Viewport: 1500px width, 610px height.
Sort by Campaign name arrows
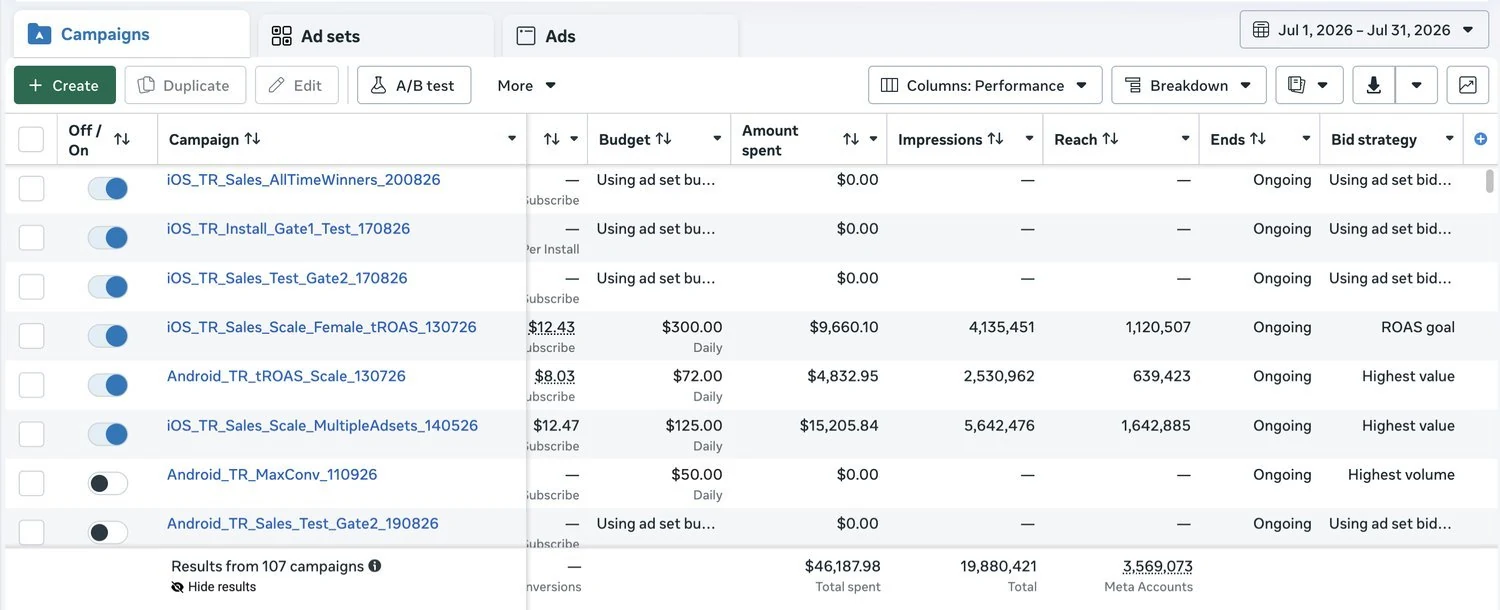pos(252,139)
